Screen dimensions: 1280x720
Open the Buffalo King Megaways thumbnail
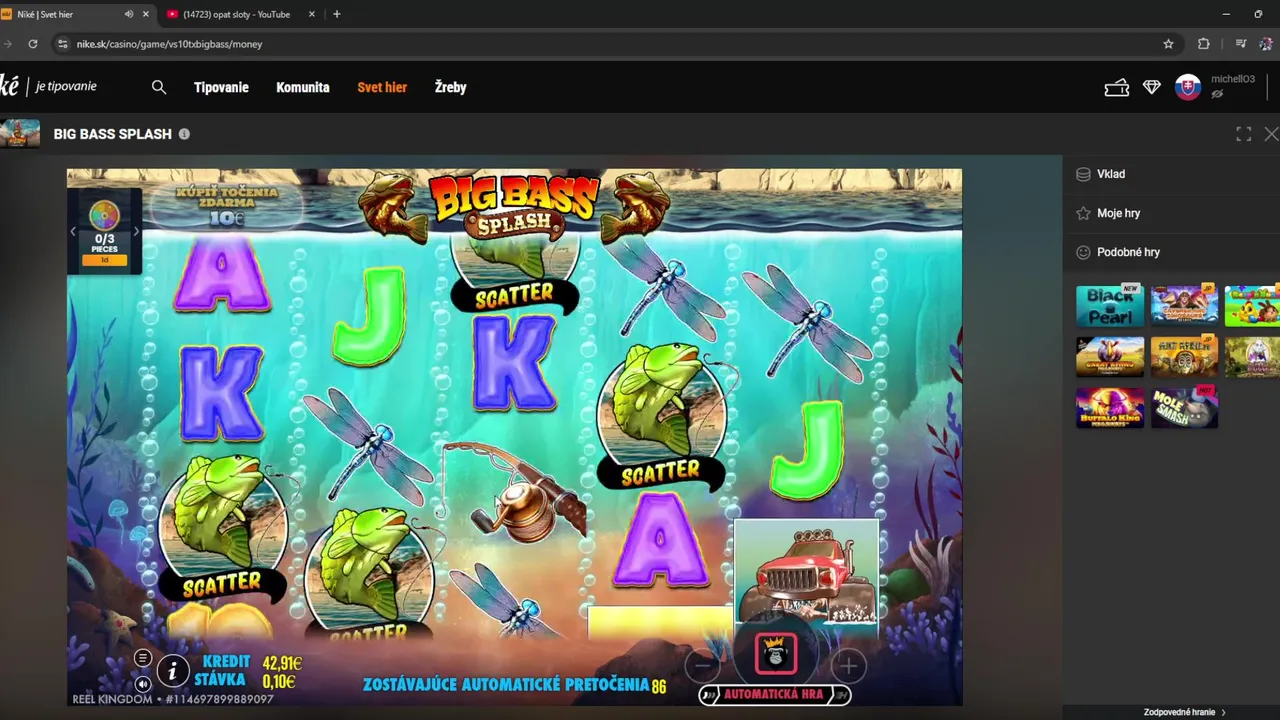click(x=1110, y=407)
